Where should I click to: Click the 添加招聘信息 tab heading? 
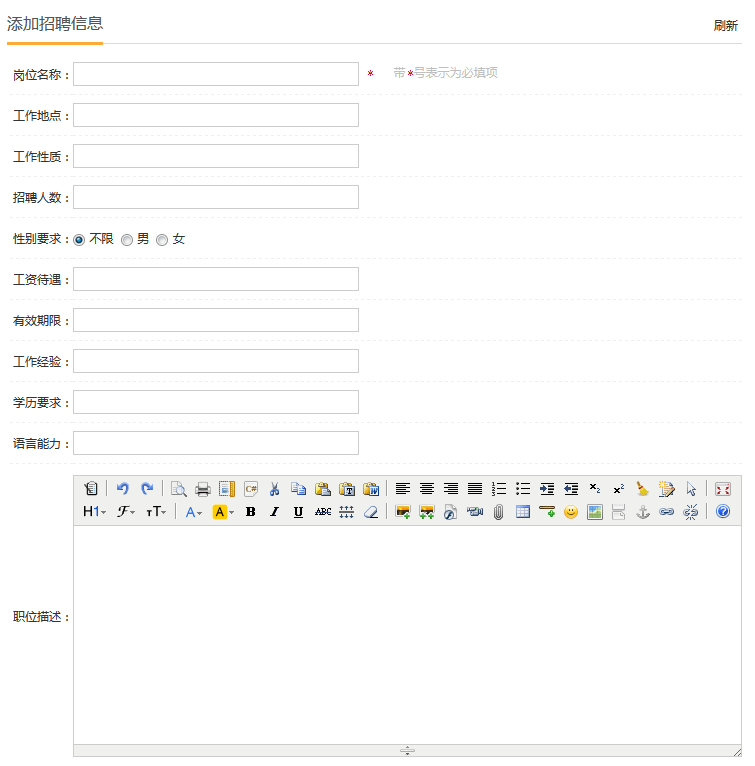[x=55, y=23]
